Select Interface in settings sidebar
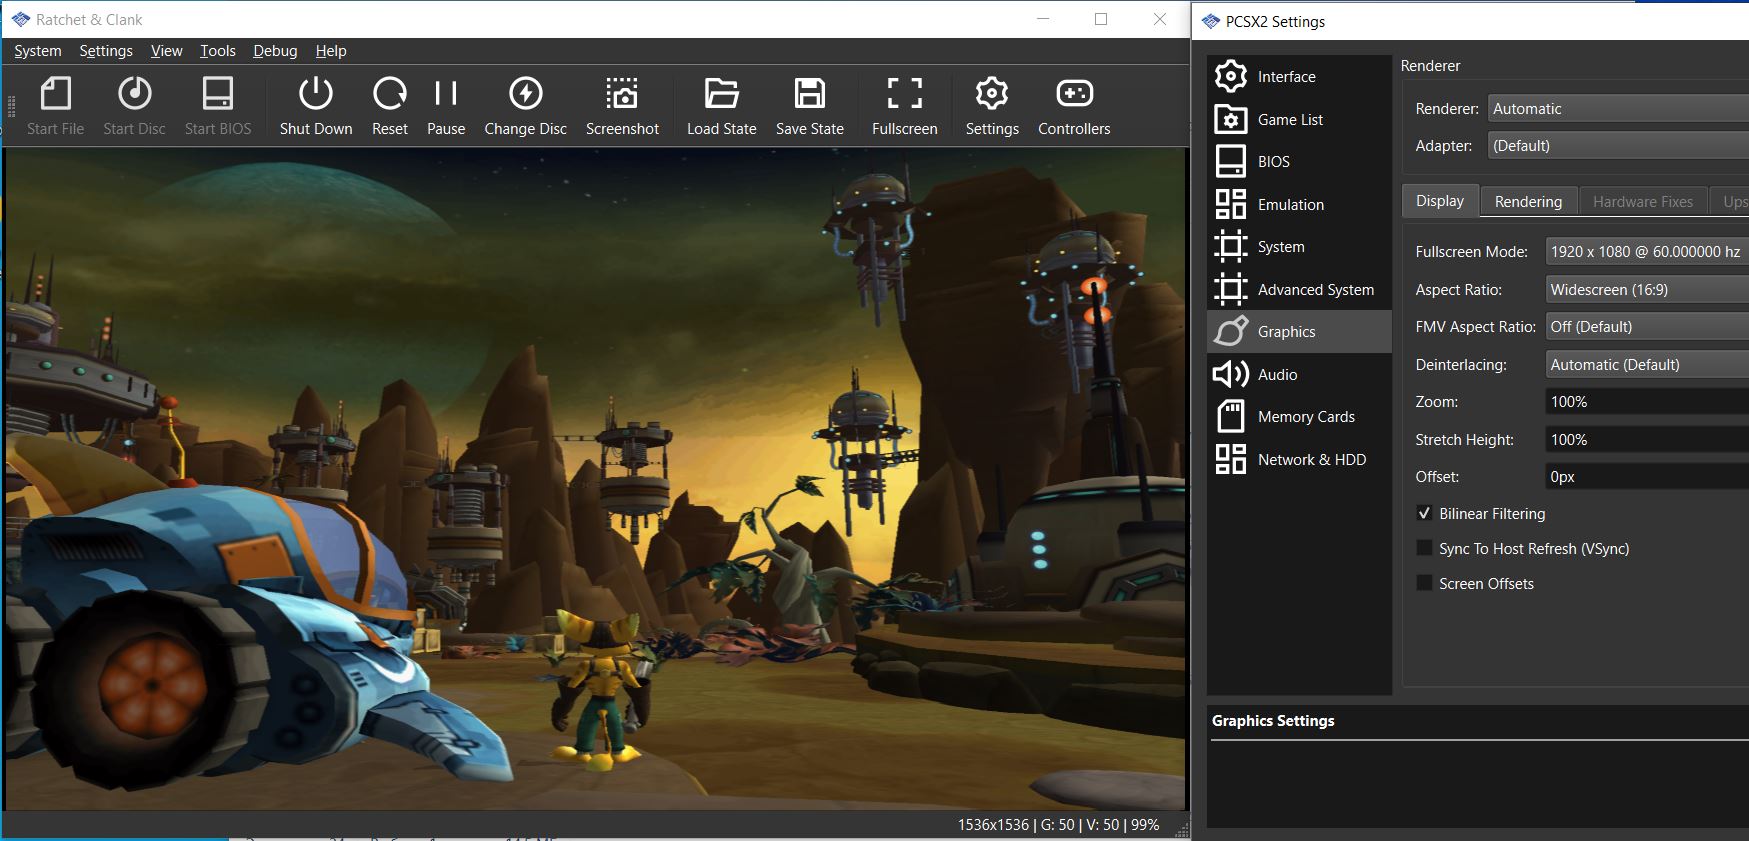Viewport: 1749px width, 841px height. pos(1299,76)
